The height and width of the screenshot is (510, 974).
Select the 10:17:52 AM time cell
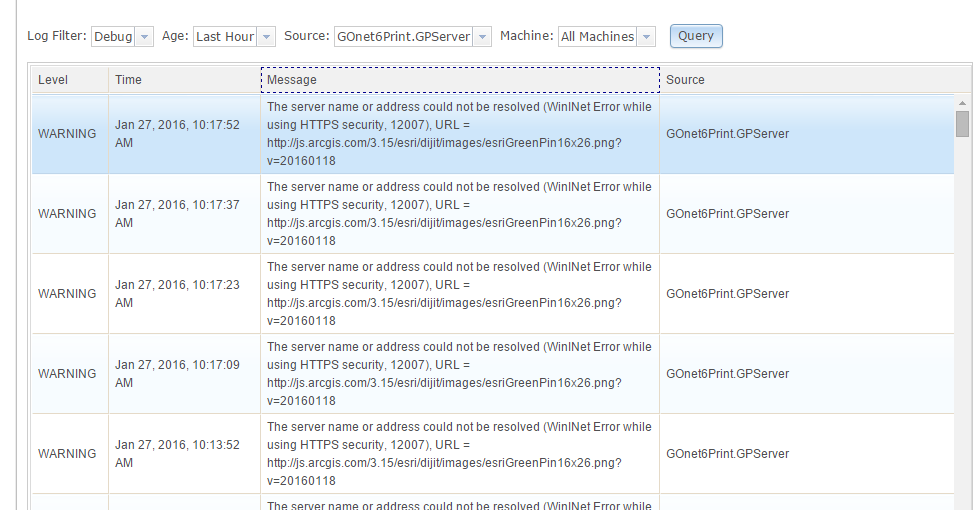pos(184,134)
